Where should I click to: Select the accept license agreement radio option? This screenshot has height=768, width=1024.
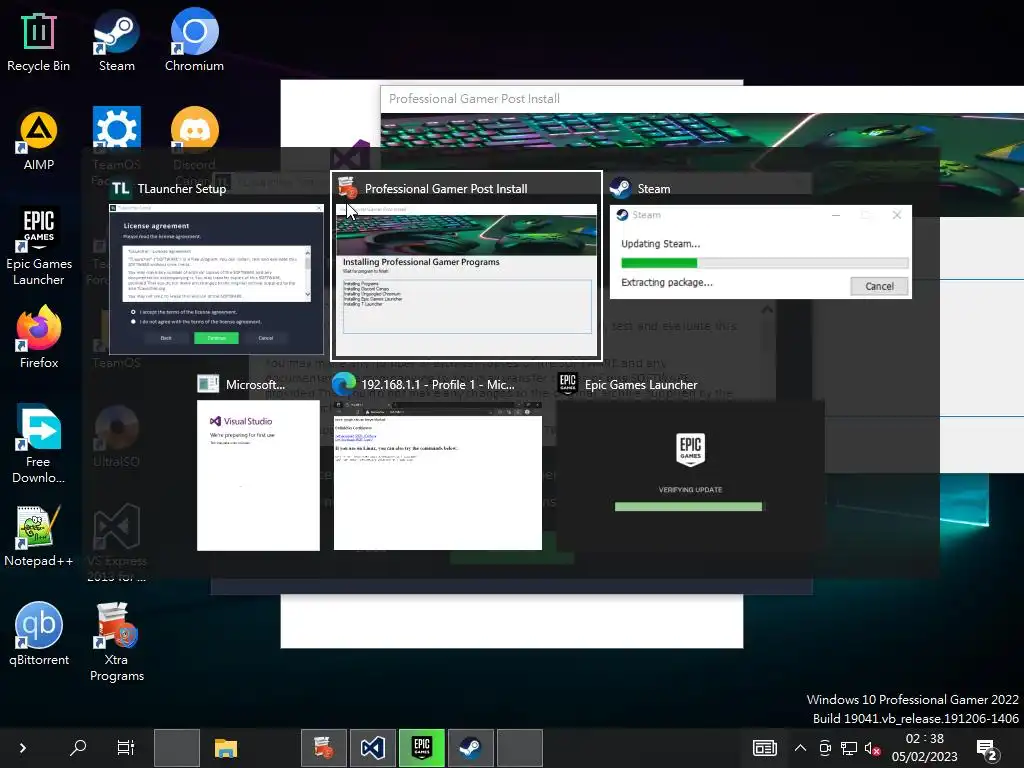(133, 312)
